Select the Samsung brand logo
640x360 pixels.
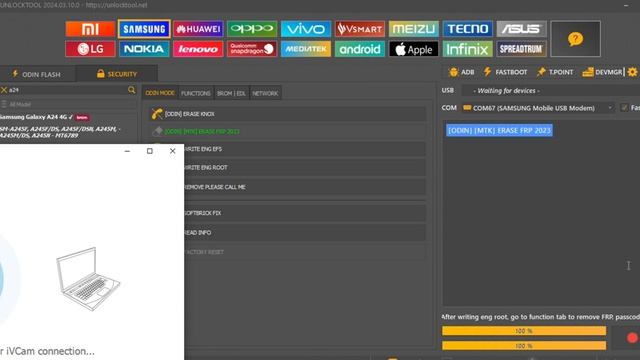pos(144,29)
